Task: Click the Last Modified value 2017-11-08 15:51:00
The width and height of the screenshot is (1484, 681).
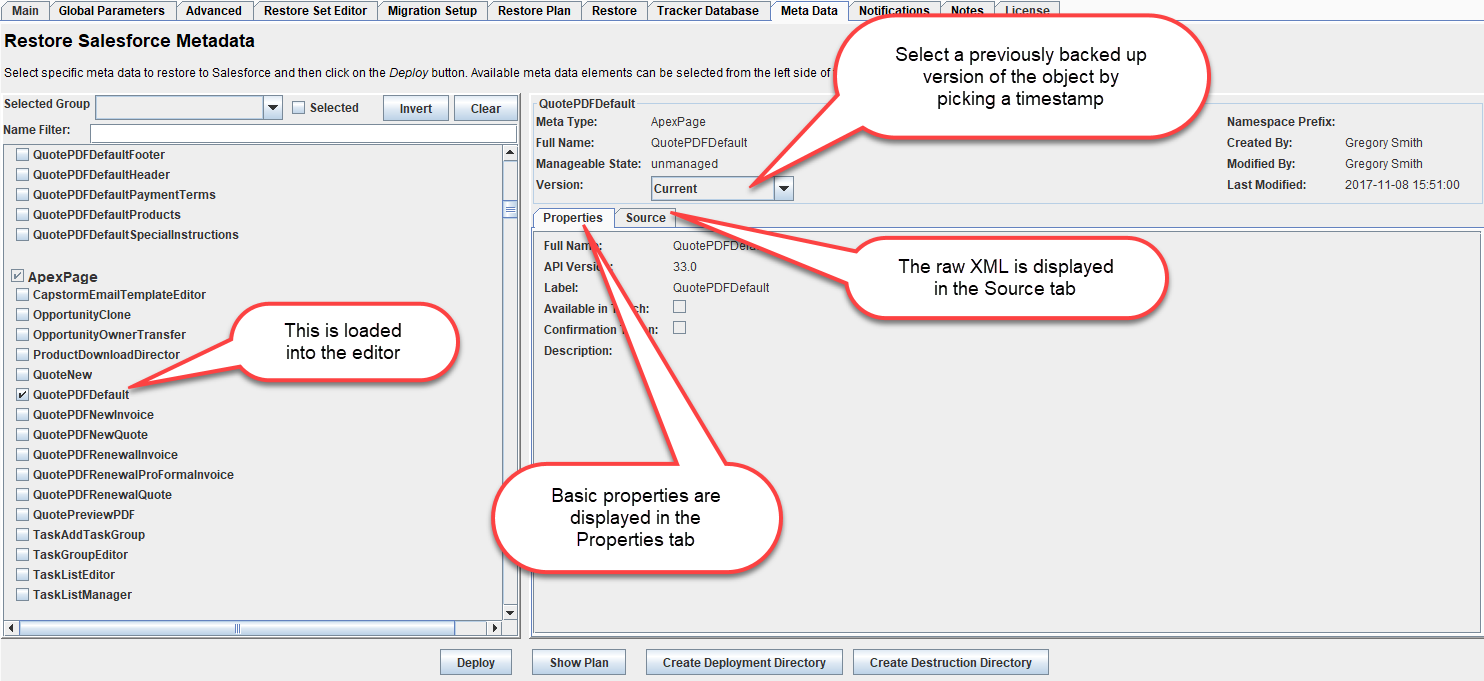Action: (1402, 185)
